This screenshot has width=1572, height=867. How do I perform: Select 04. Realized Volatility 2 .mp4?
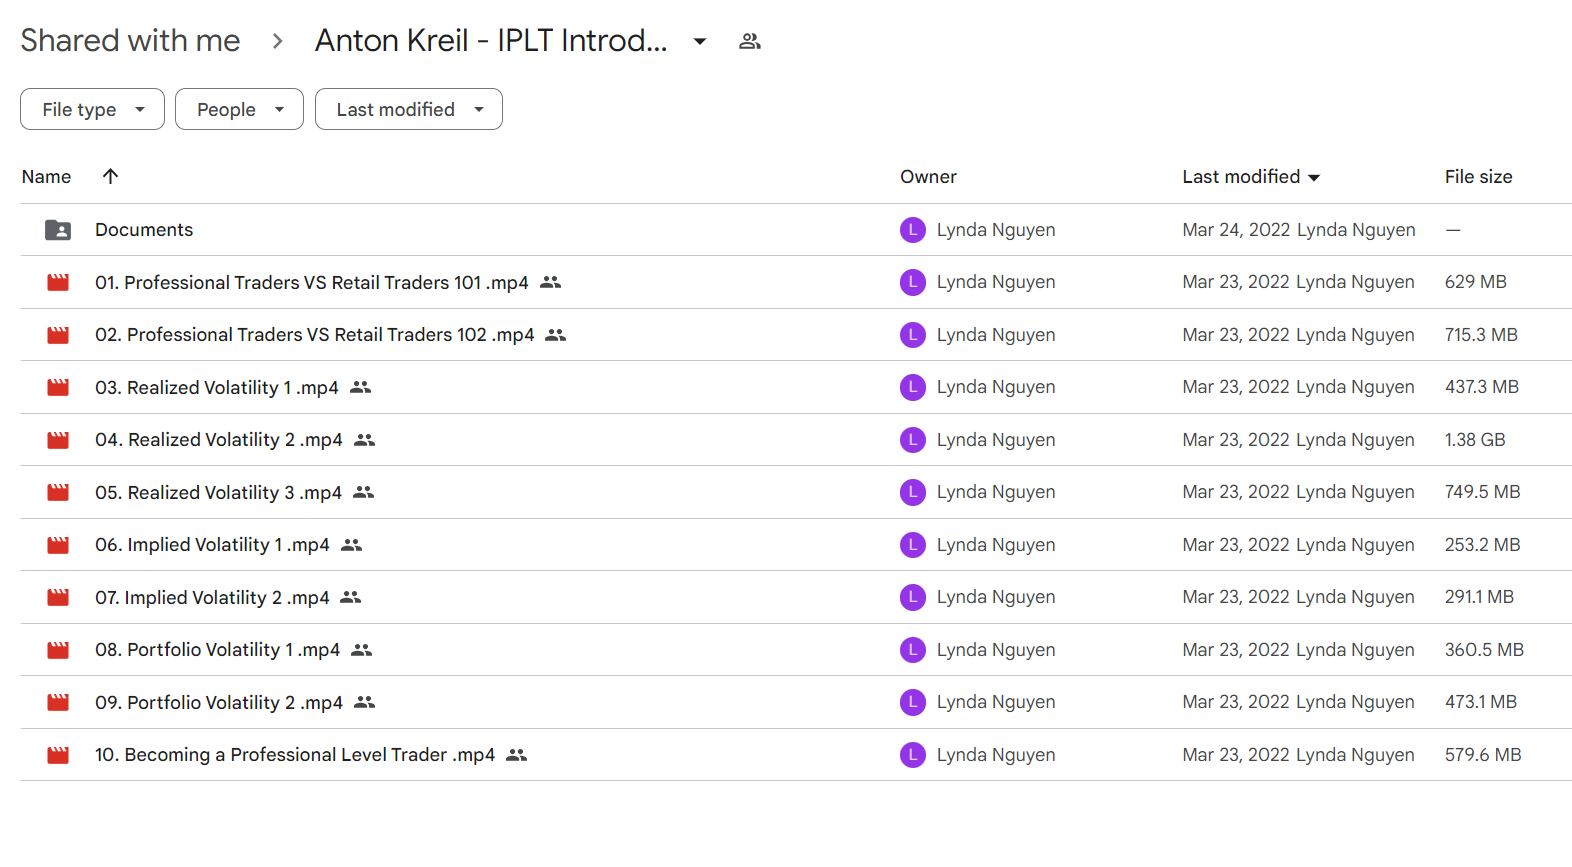coord(219,440)
